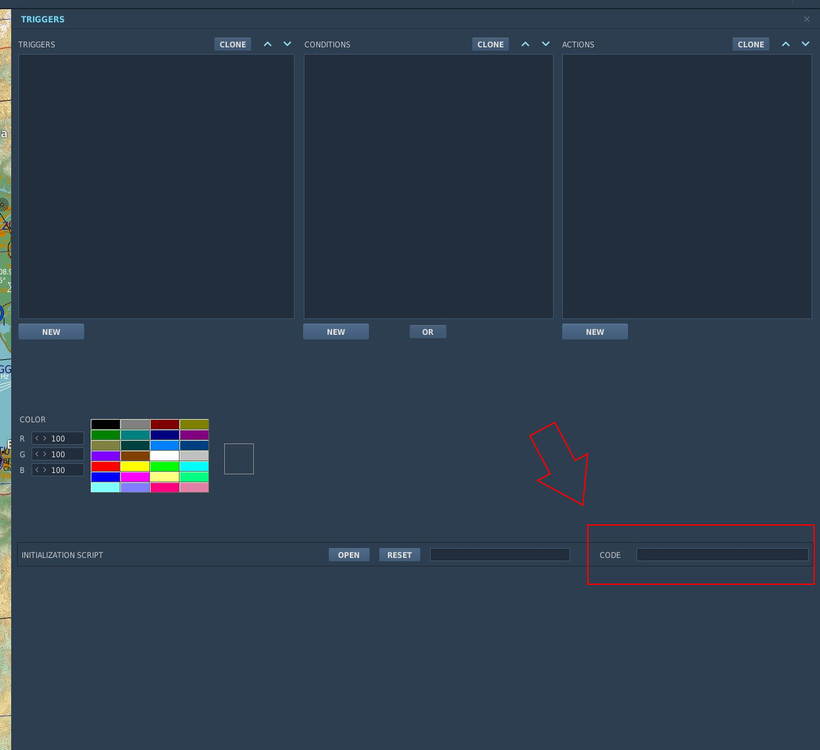Add a new action with NEW
Screen dimensions: 820x750
[x=595, y=332]
